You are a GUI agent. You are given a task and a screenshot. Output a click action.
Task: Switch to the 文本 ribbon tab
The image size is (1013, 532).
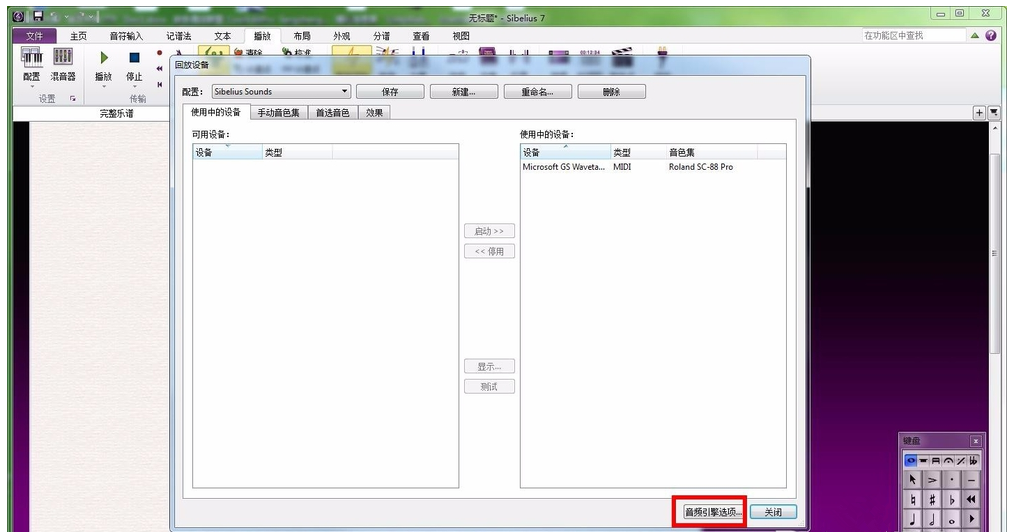click(x=222, y=36)
